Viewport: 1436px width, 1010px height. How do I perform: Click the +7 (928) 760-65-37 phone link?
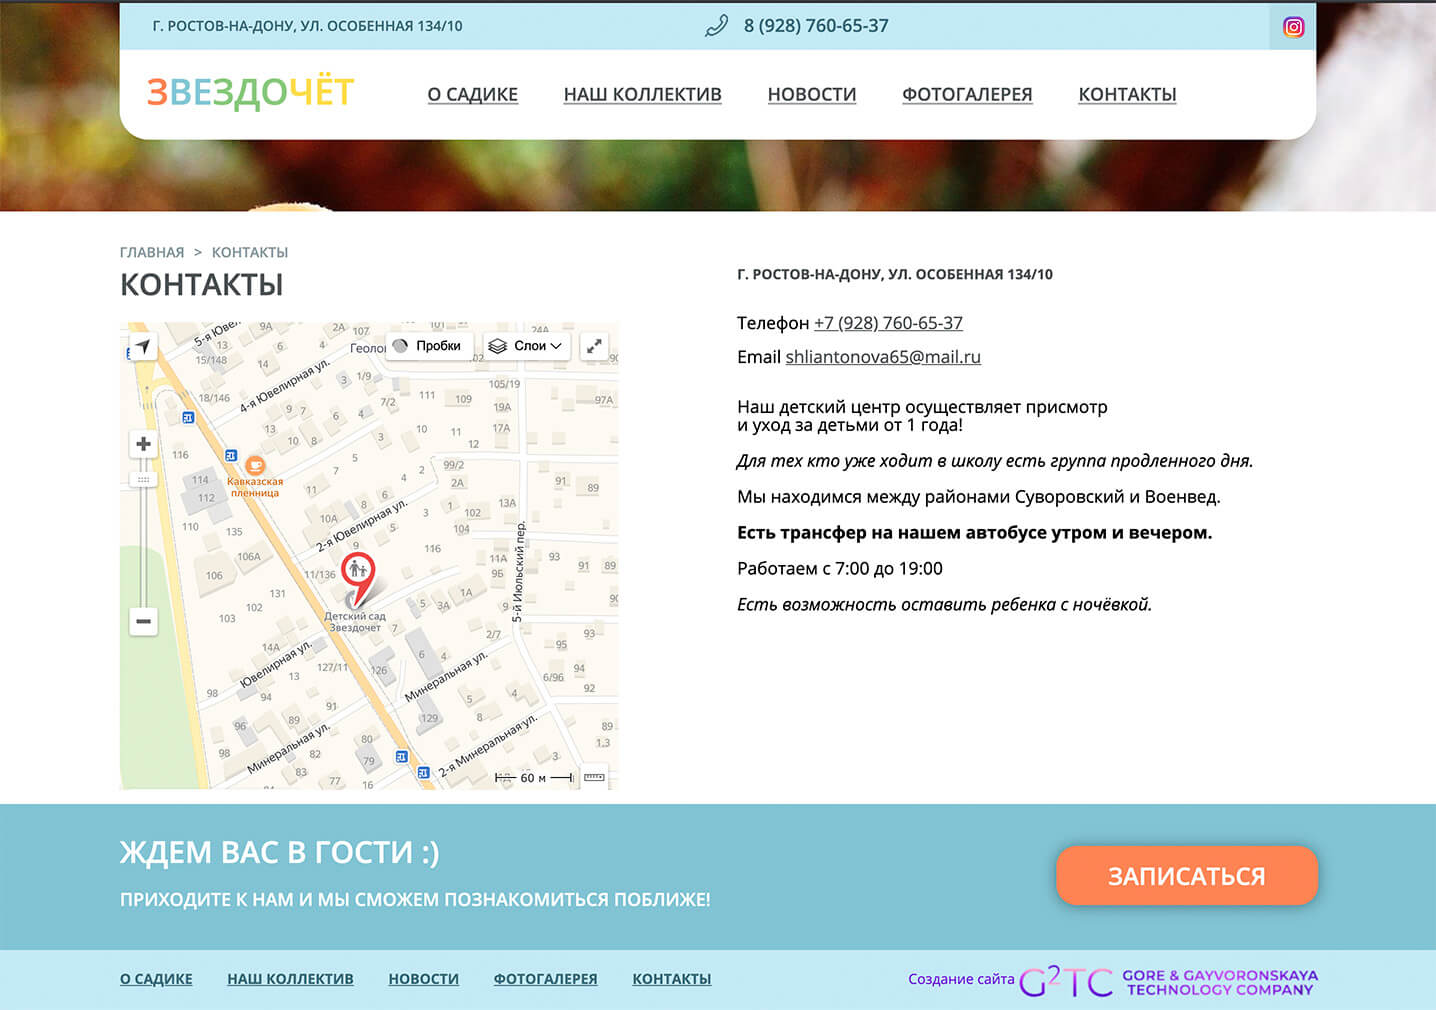click(888, 323)
